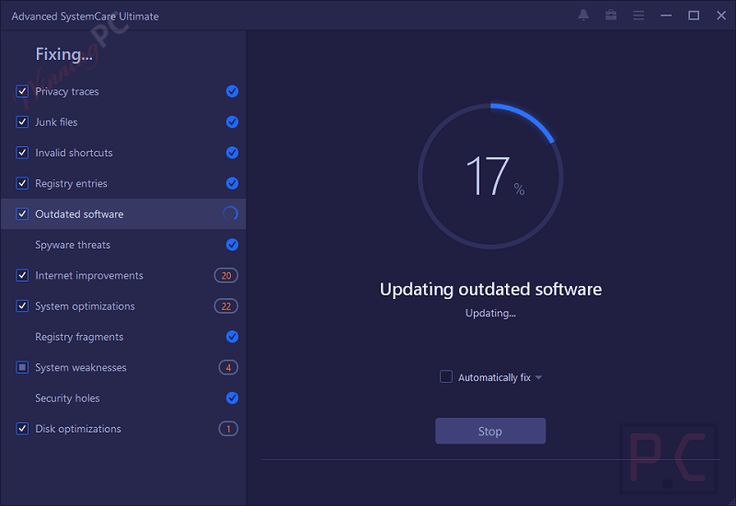The height and width of the screenshot is (506, 736).
Task: Click blue checkmark next to Spyware threats
Action: (x=232, y=245)
